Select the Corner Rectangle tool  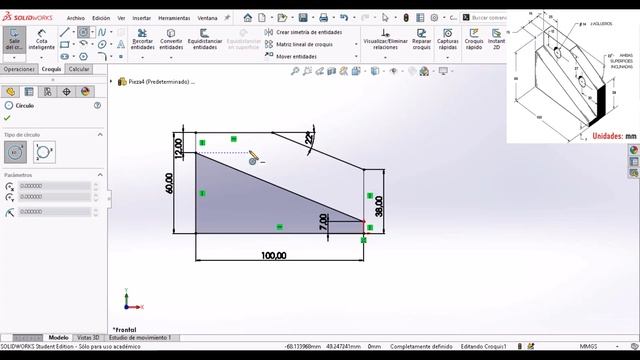[x=64, y=44]
